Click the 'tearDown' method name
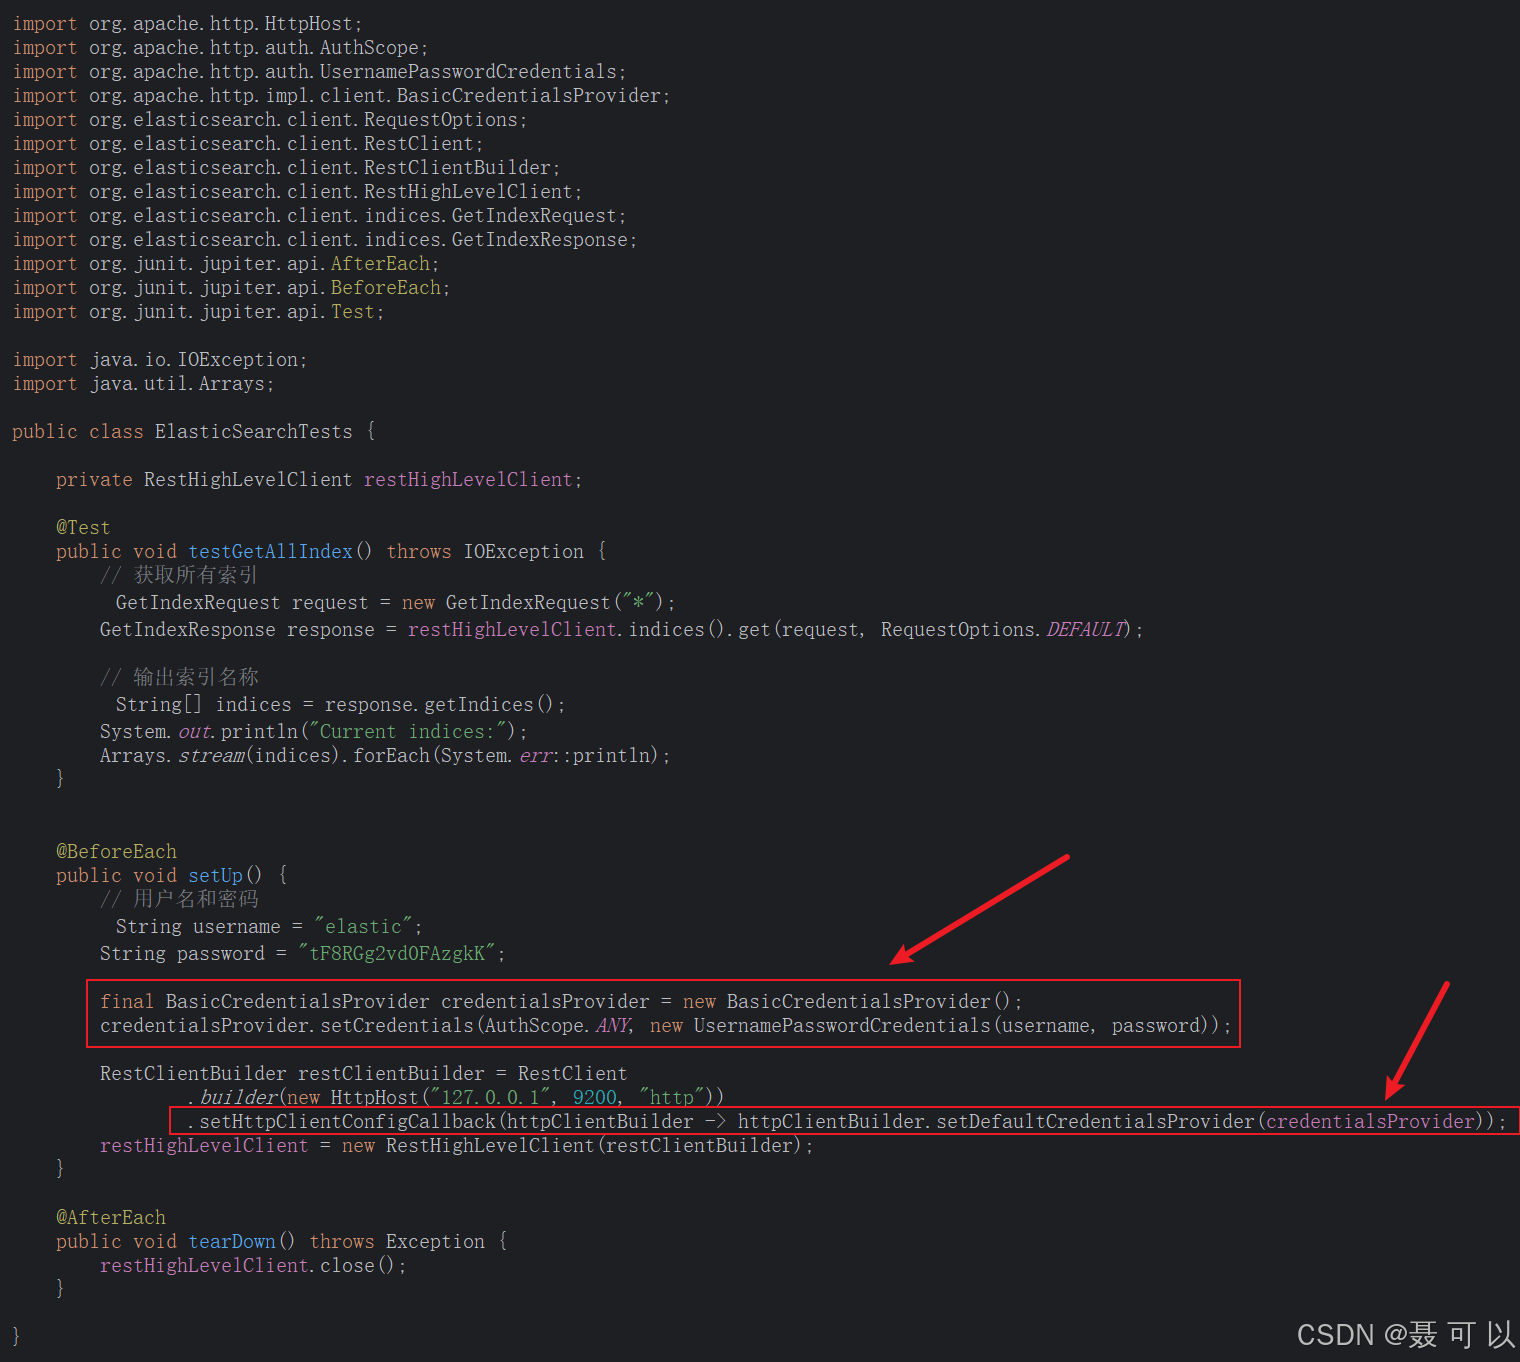The height and width of the screenshot is (1362, 1520). click(x=232, y=1242)
